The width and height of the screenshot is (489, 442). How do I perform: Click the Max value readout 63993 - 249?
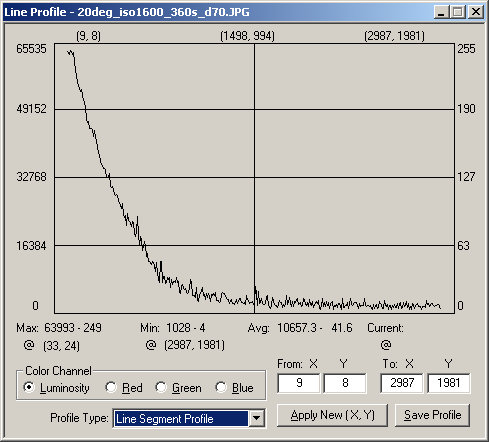(73, 328)
